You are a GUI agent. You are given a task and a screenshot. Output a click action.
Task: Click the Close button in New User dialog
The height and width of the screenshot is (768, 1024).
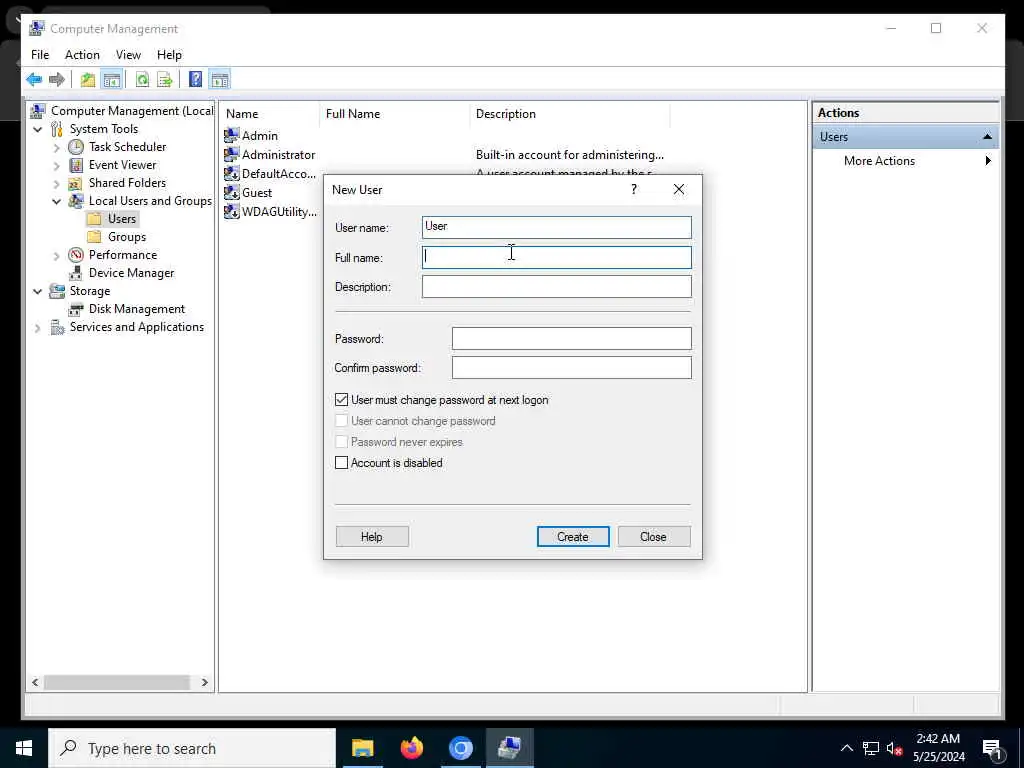pyautogui.click(x=653, y=537)
